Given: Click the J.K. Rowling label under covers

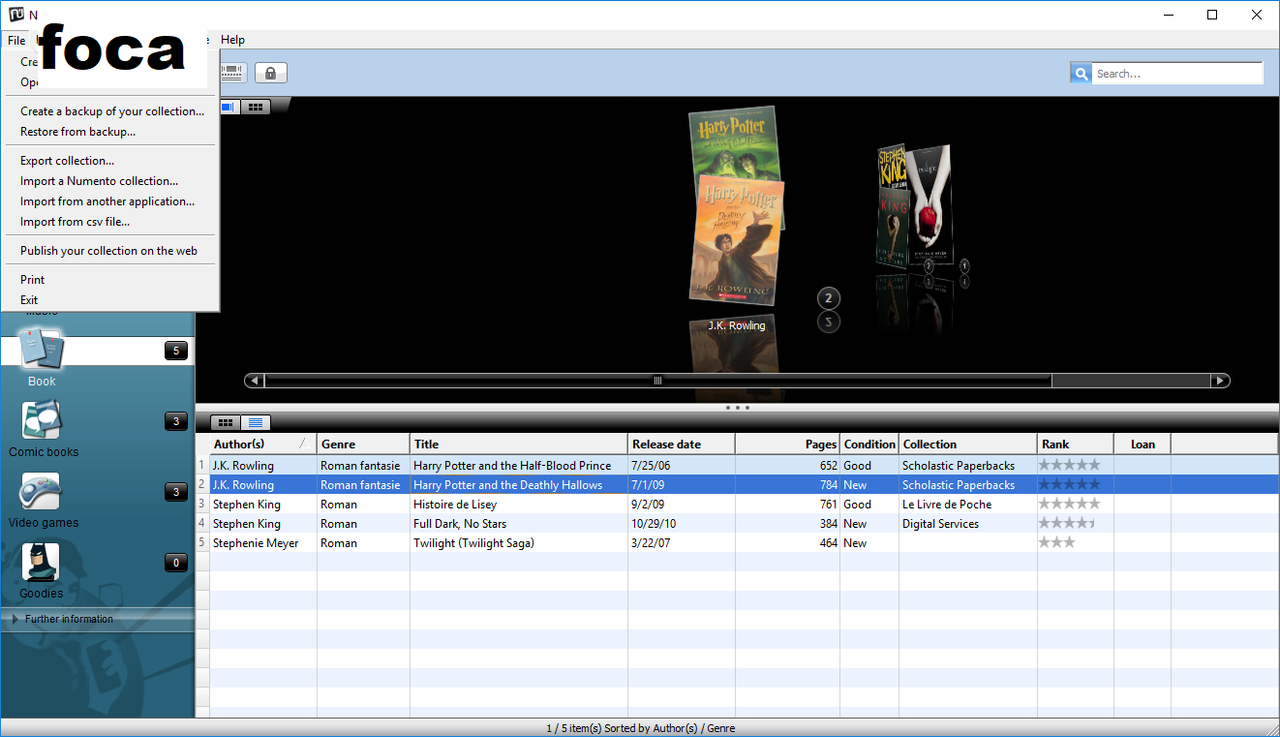Looking at the screenshot, I should coord(736,326).
